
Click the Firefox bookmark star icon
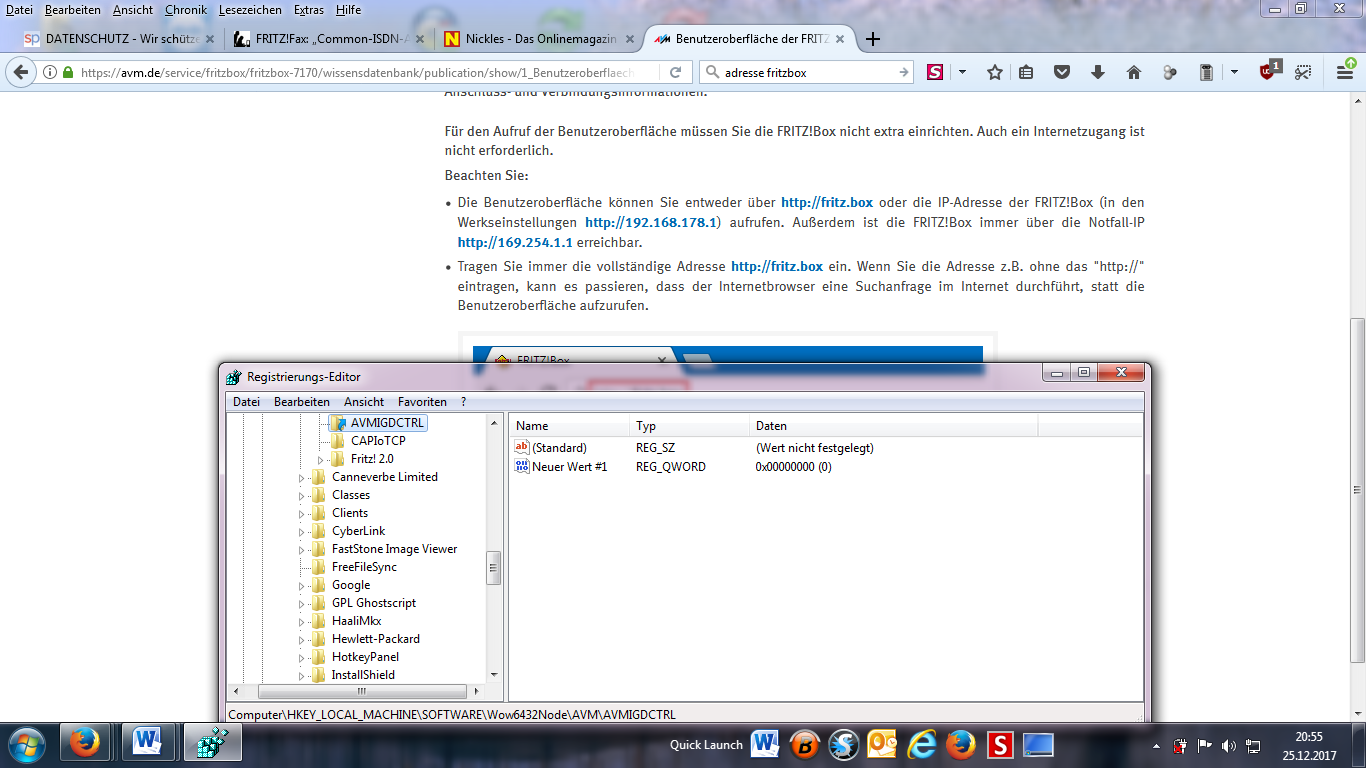(995, 72)
